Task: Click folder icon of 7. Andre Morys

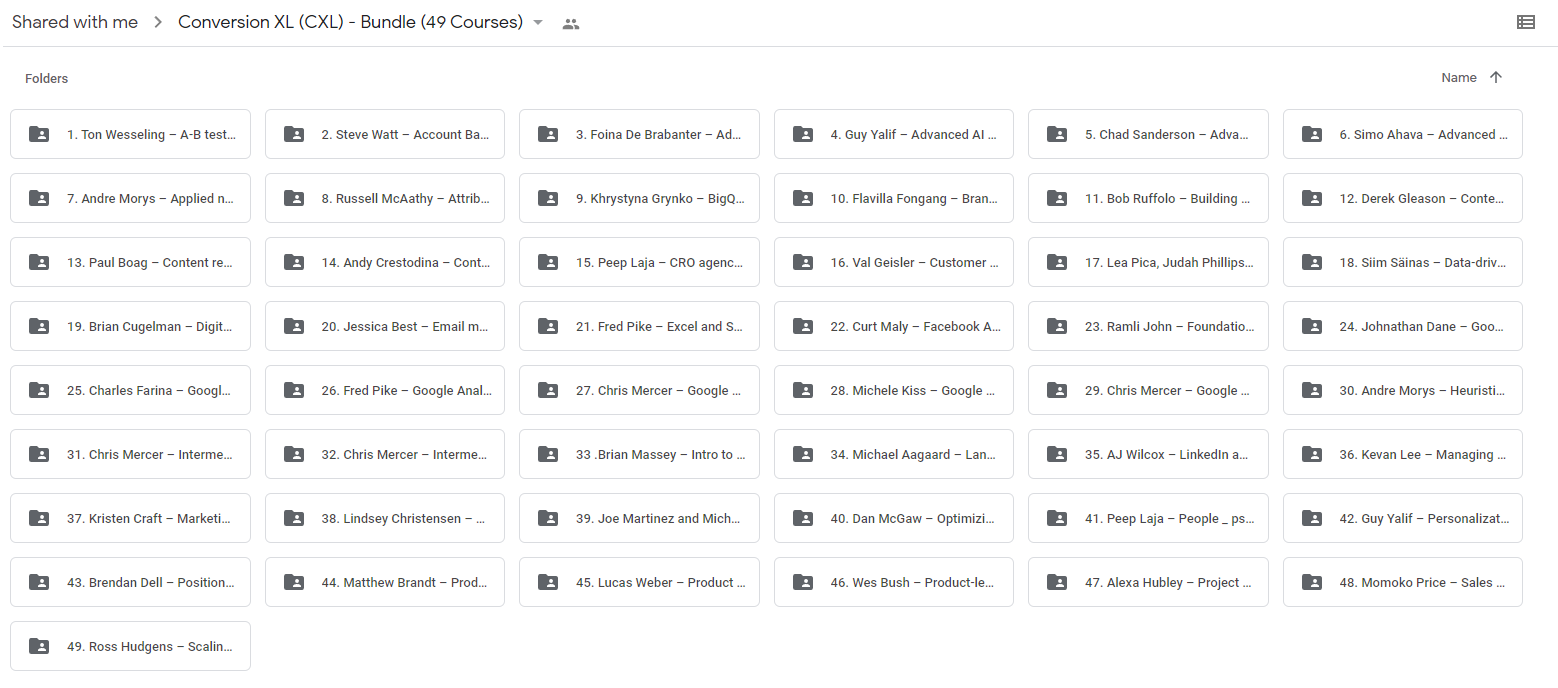Action: pyautogui.click(x=39, y=198)
